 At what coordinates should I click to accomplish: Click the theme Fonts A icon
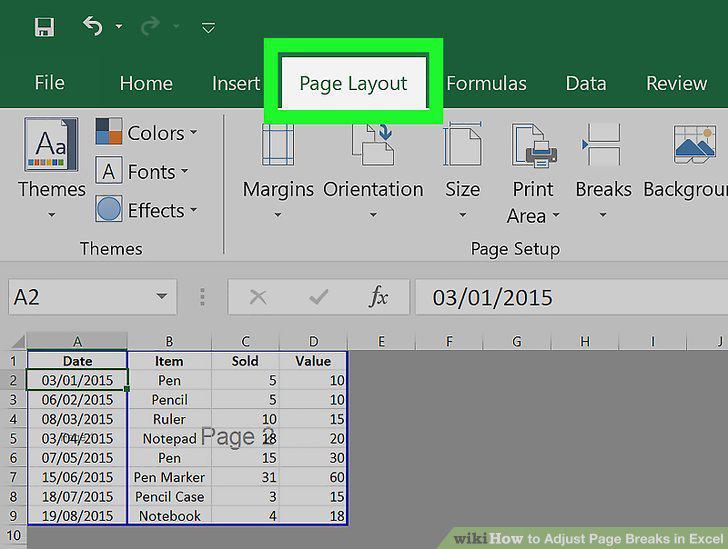pos(109,170)
